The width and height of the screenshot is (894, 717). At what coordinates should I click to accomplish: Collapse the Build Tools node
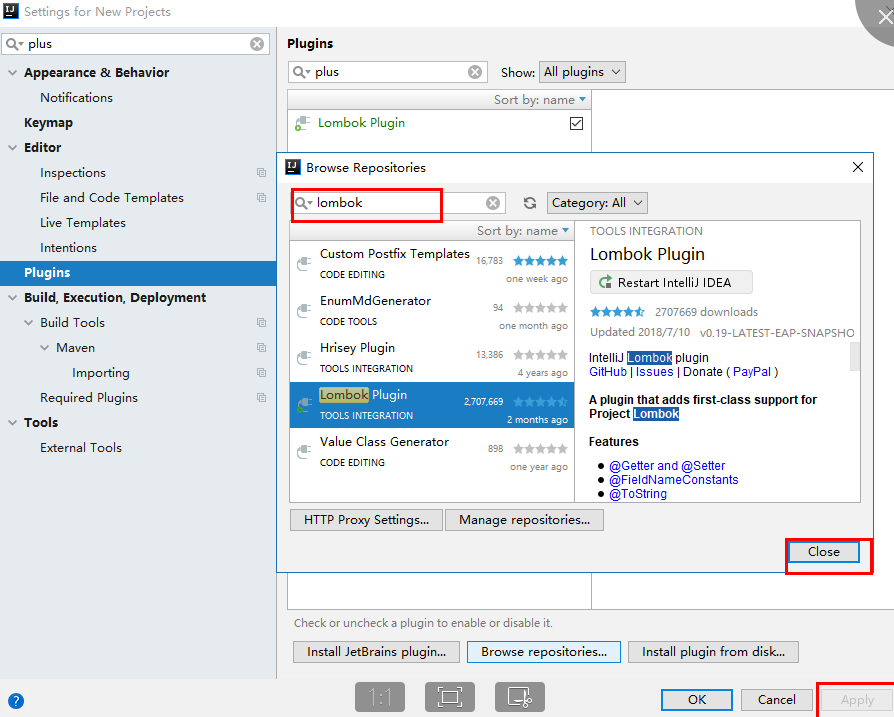click(x=29, y=323)
